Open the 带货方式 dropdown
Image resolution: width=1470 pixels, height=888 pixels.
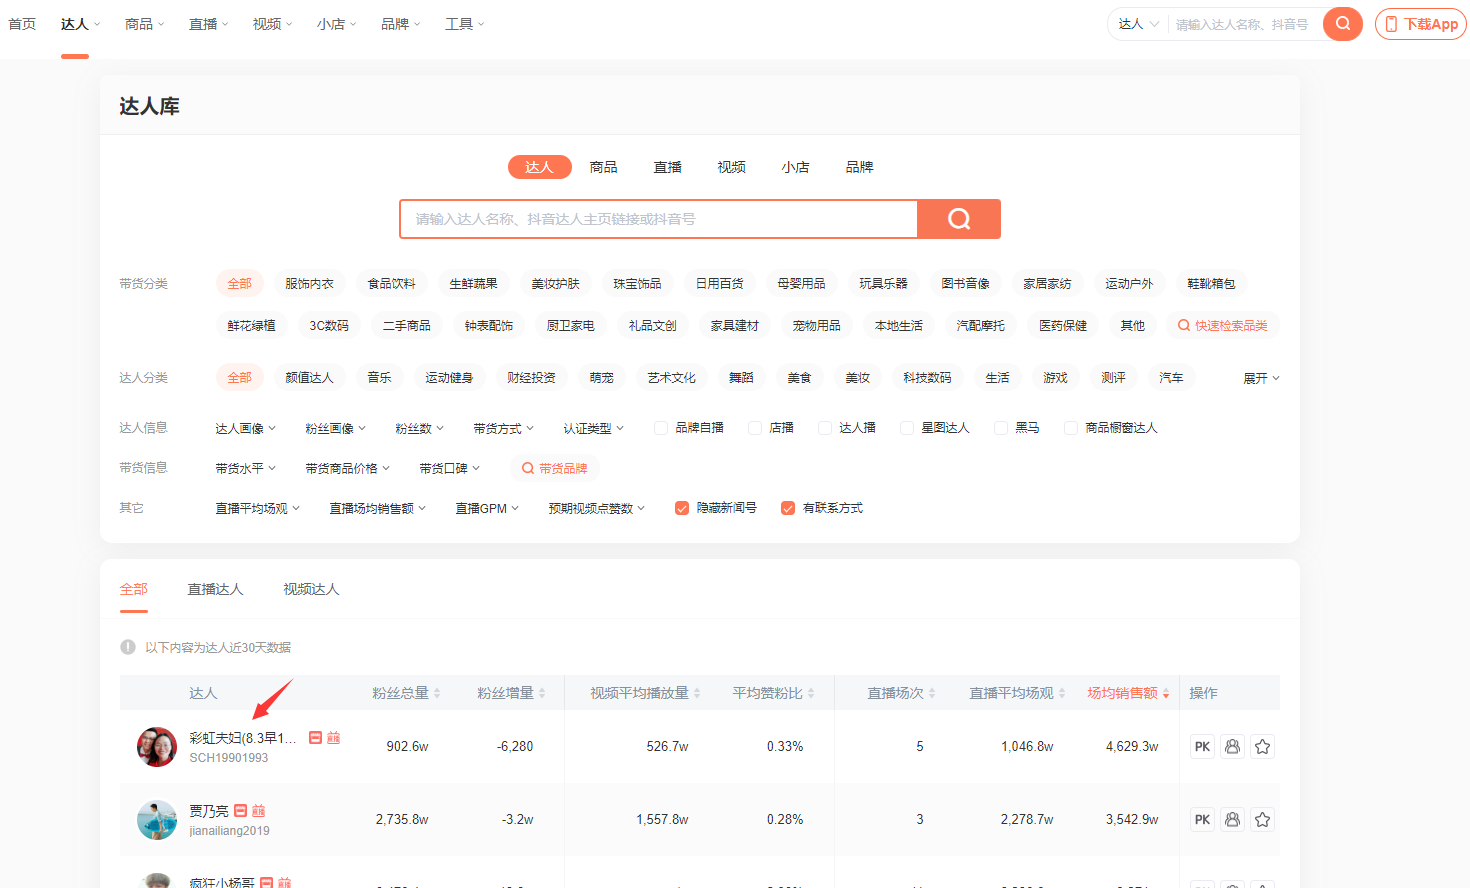[x=503, y=428]
